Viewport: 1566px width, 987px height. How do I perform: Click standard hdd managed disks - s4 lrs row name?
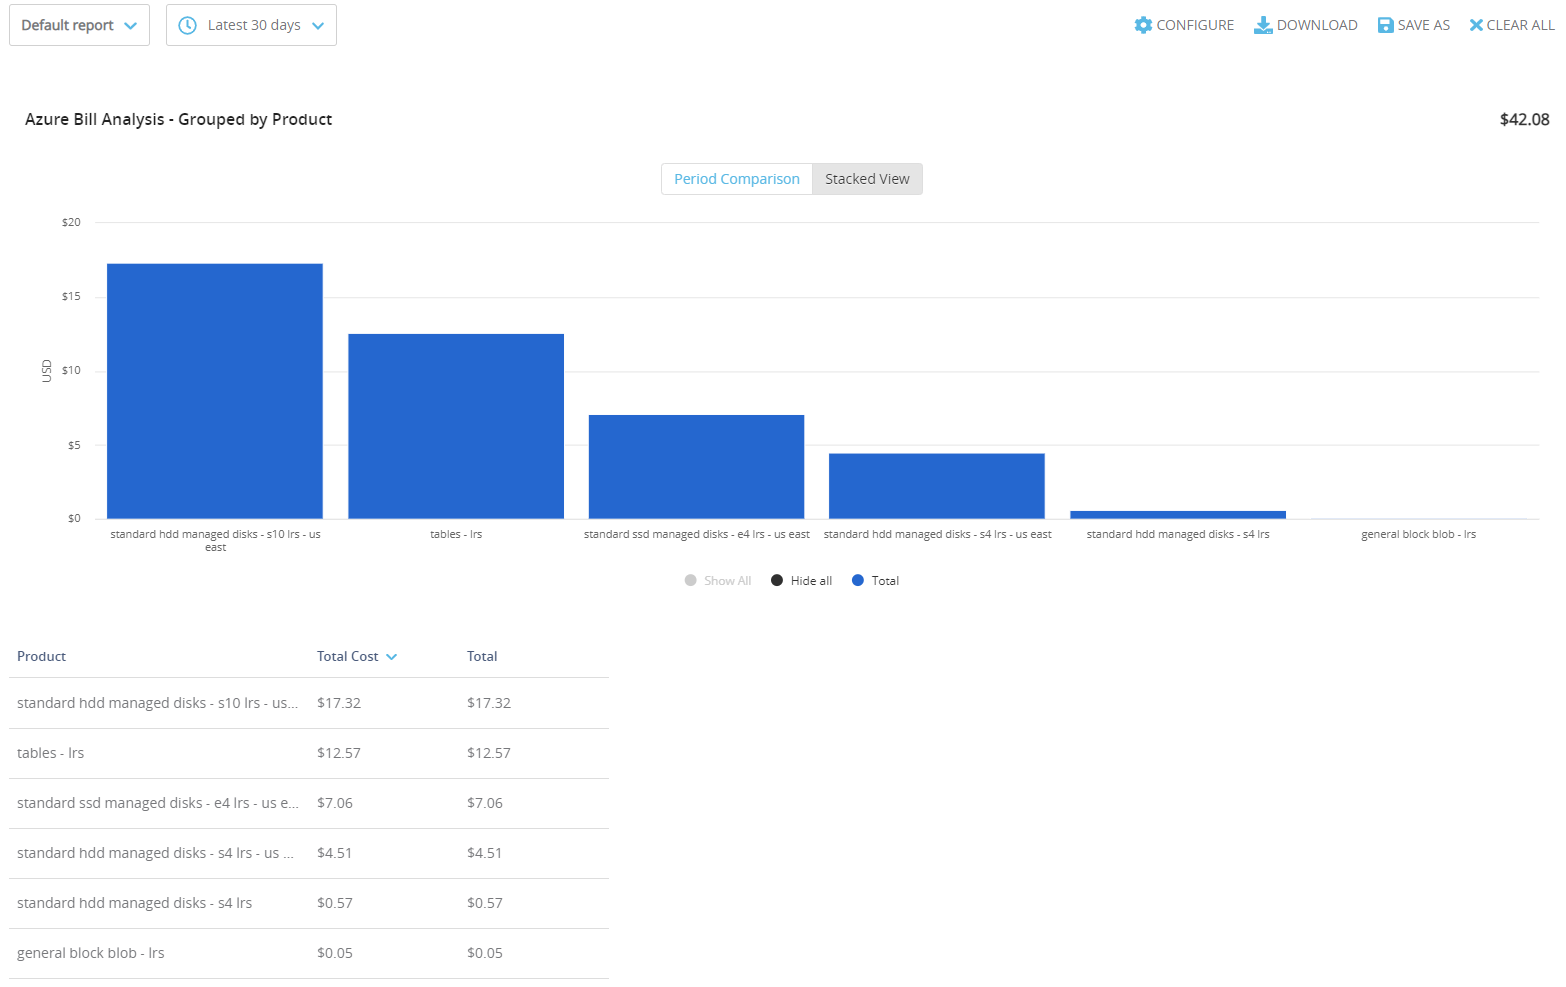(135, 904)
